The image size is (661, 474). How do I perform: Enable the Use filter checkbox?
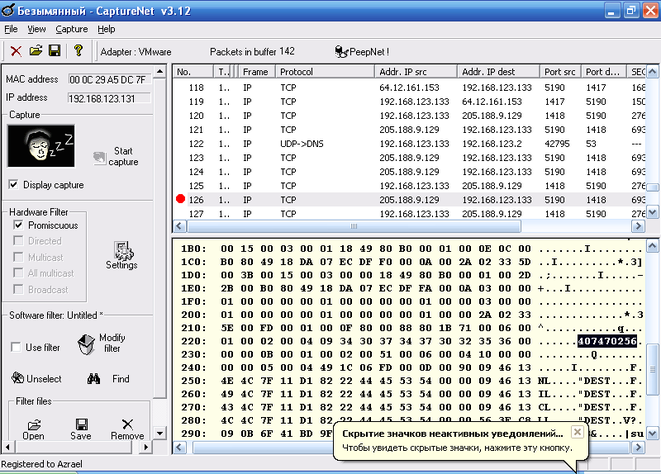[x=17, y=347]
